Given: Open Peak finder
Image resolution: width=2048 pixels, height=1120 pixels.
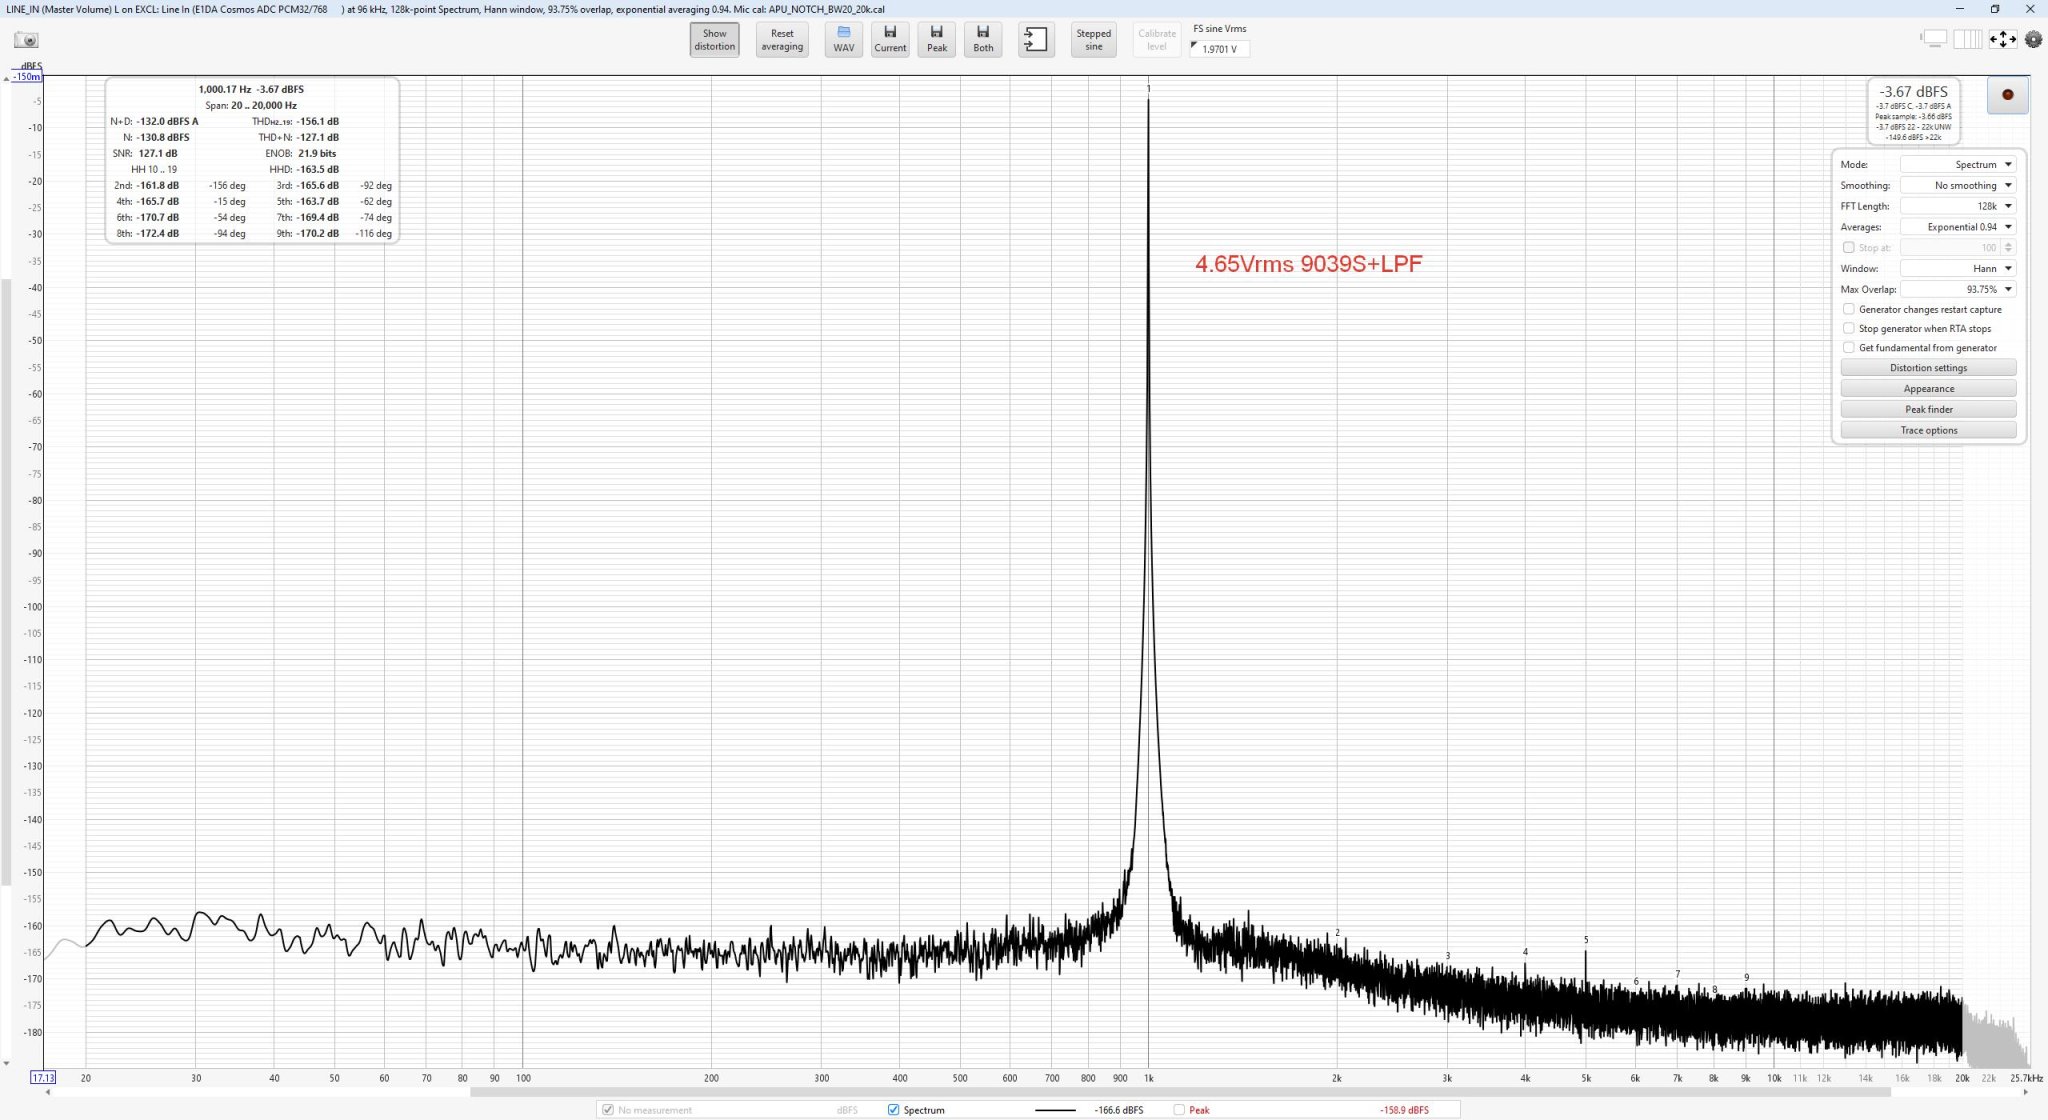Looking at the screenshot, I should click(x=1928, y=410).
